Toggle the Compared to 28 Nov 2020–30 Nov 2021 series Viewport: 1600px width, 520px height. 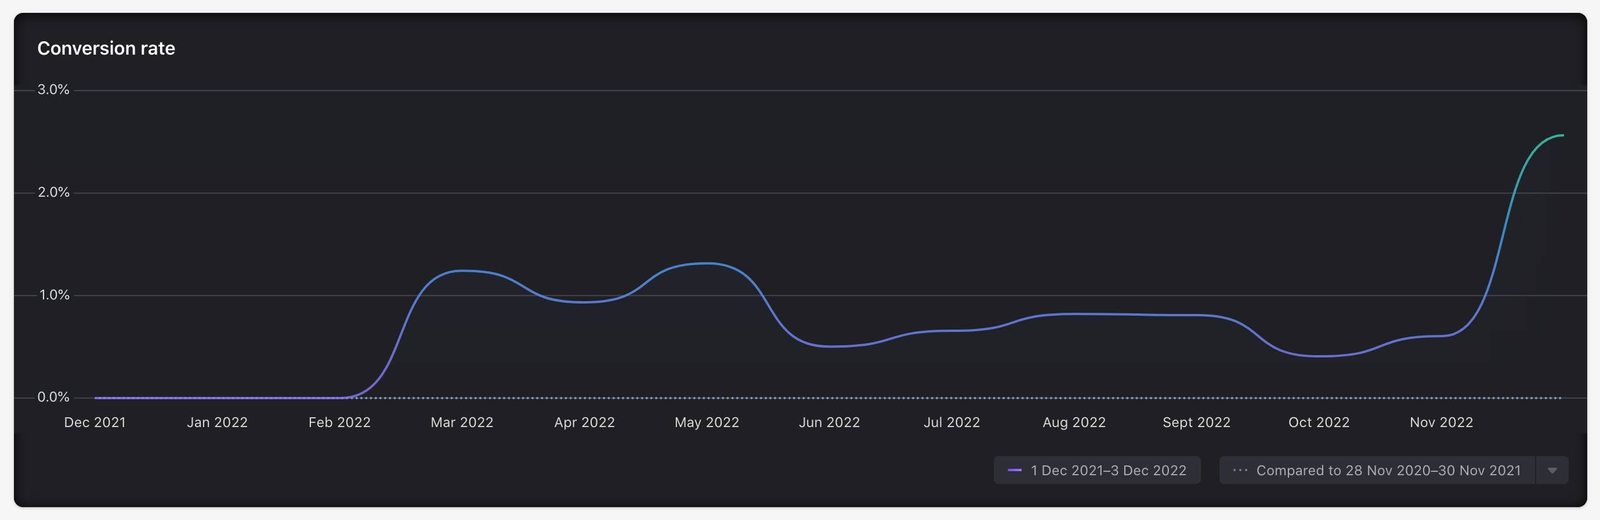[1377, 470]
